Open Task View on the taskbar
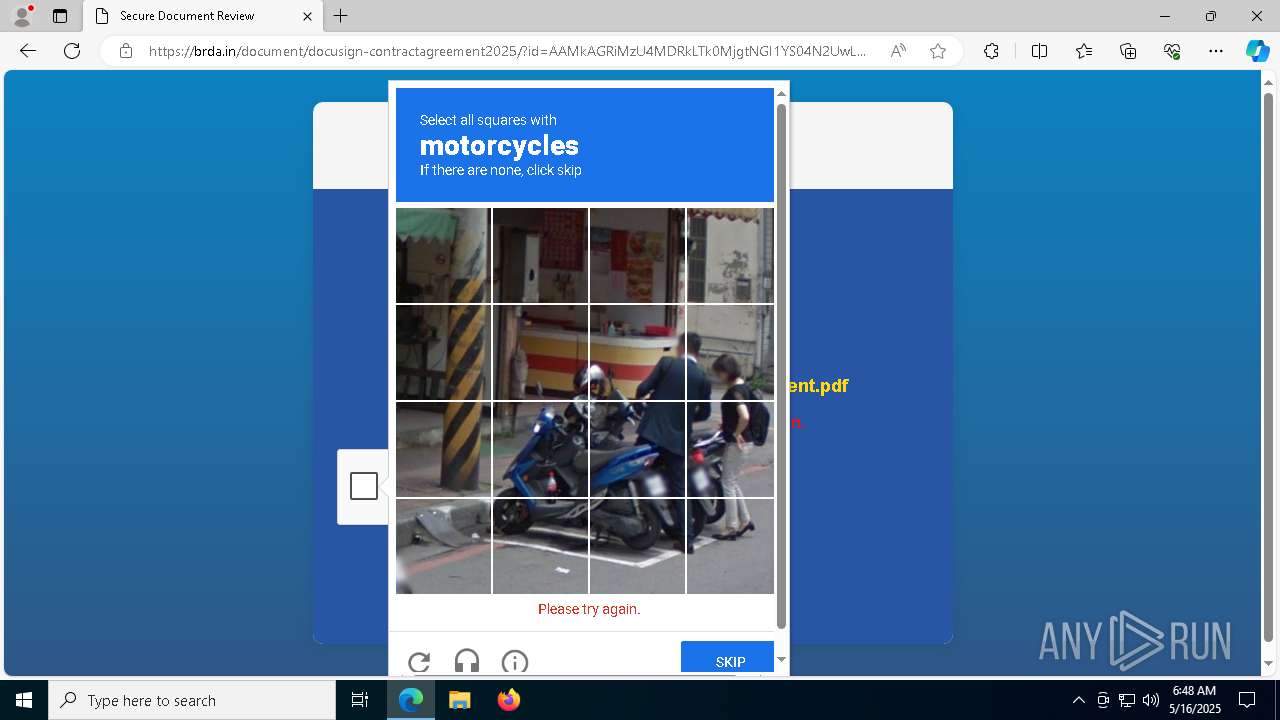Screen dimensions: 1280x720 (x=360, y=700)
